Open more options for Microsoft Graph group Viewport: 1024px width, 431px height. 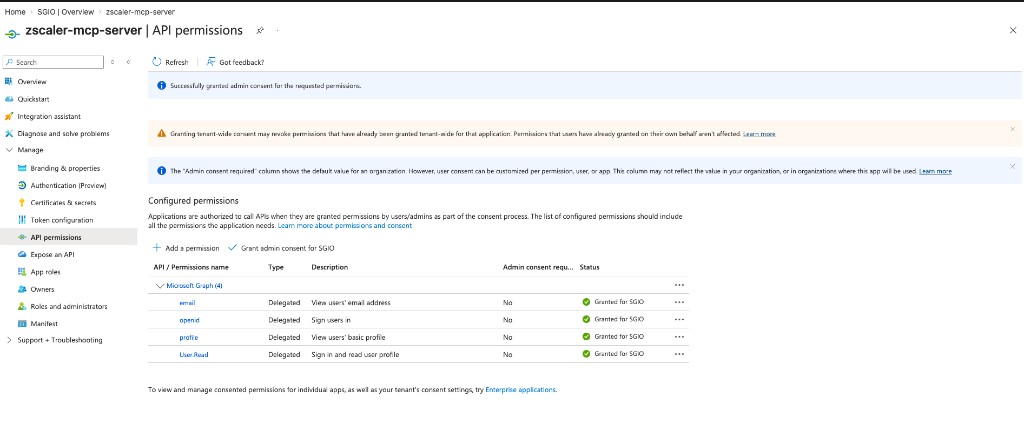pyautogui.click(x=679, y=285)
